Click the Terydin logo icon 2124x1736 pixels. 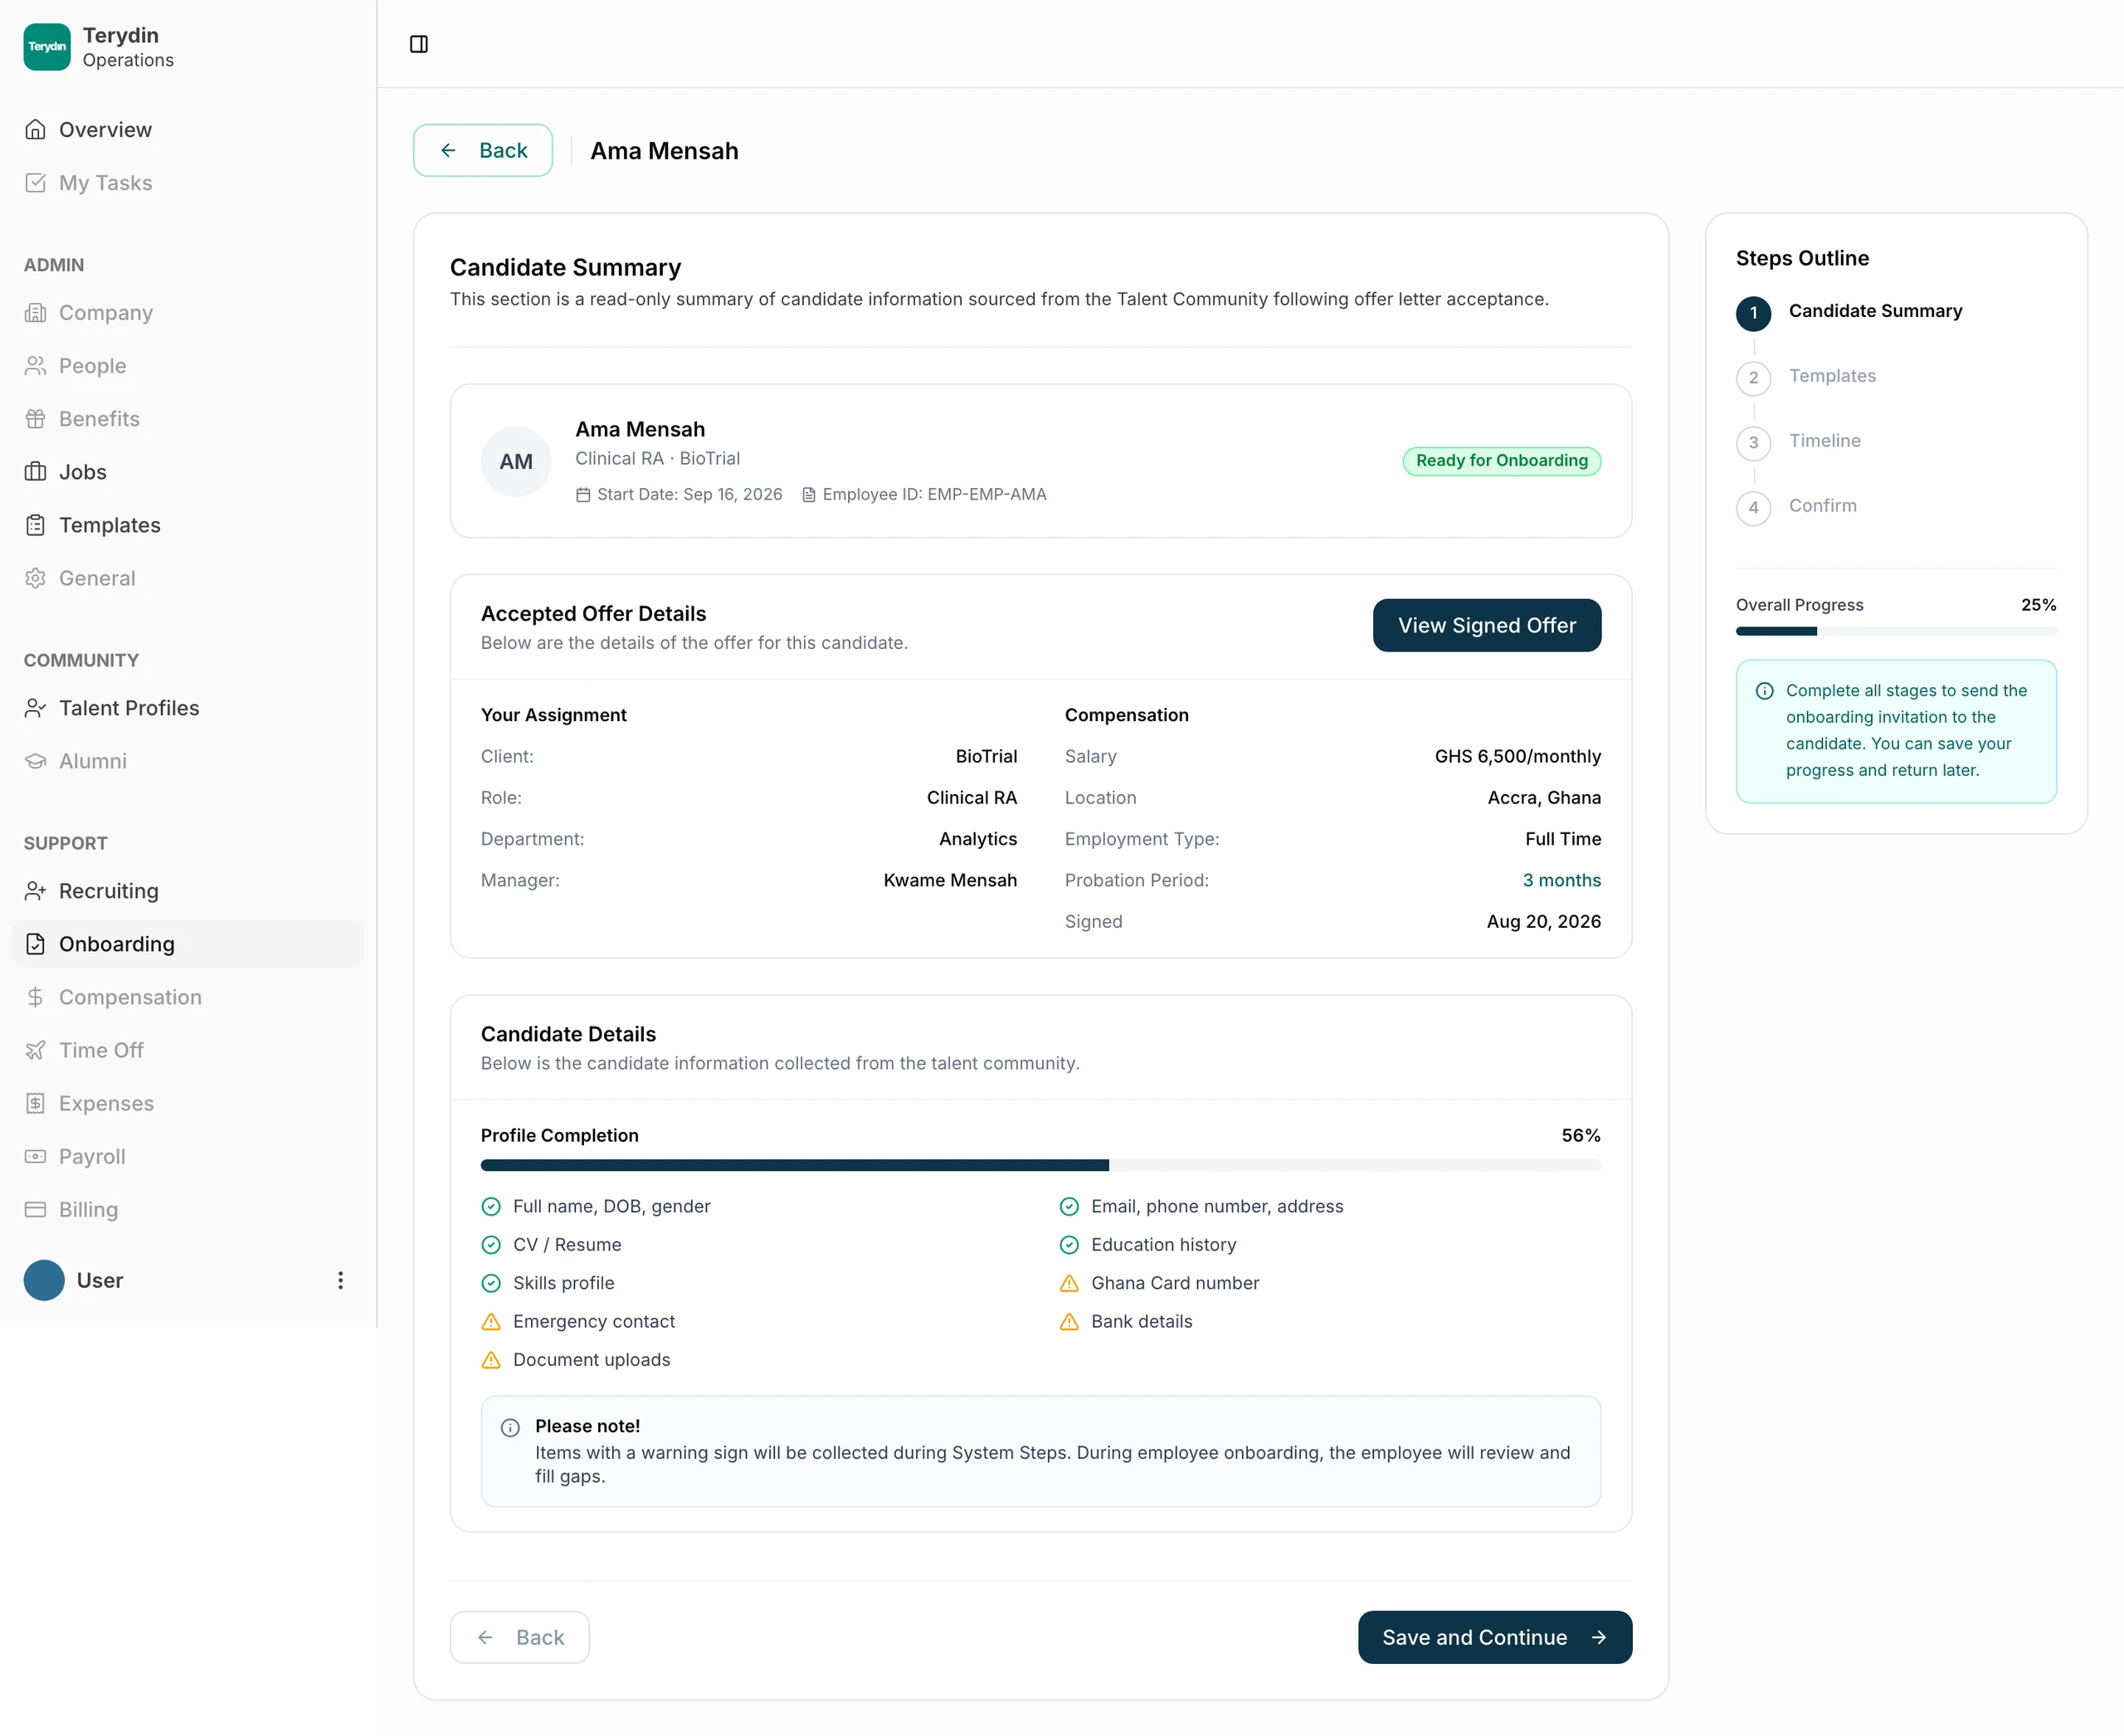pyautogui.click(x=47, y=47)
